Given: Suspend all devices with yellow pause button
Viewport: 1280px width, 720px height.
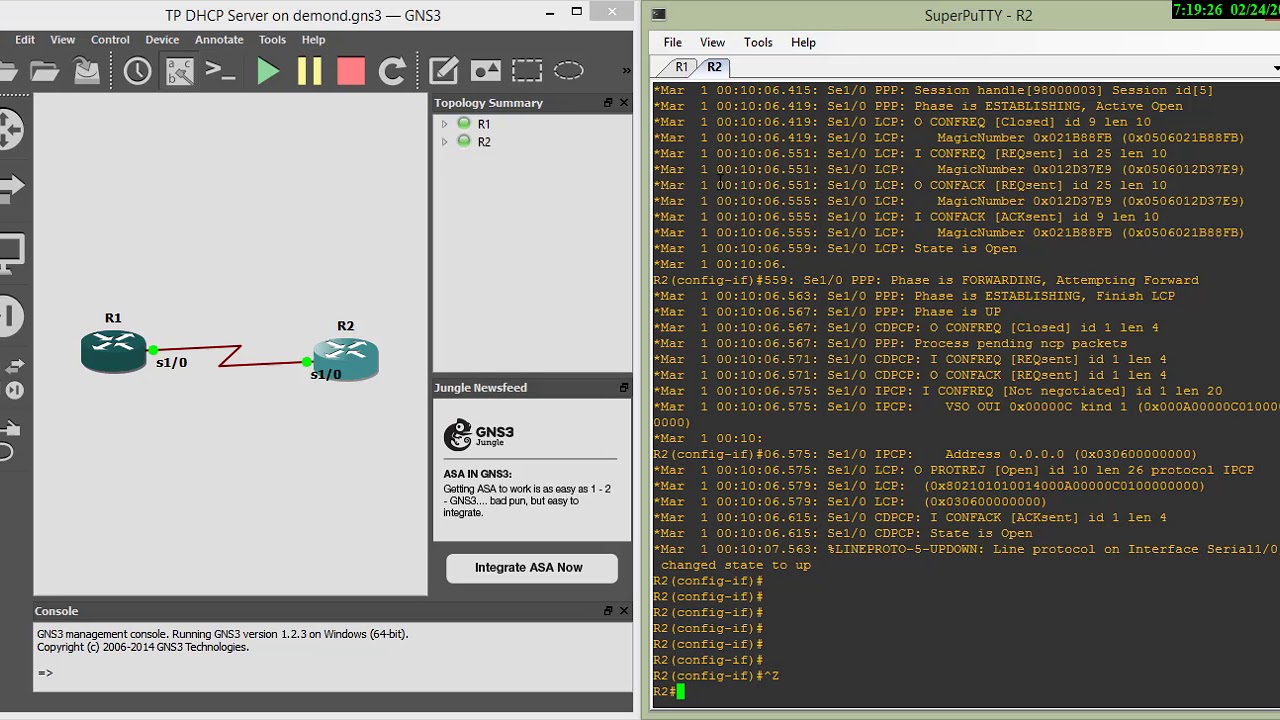Looking at the screenshot, I should coord(309,71).
